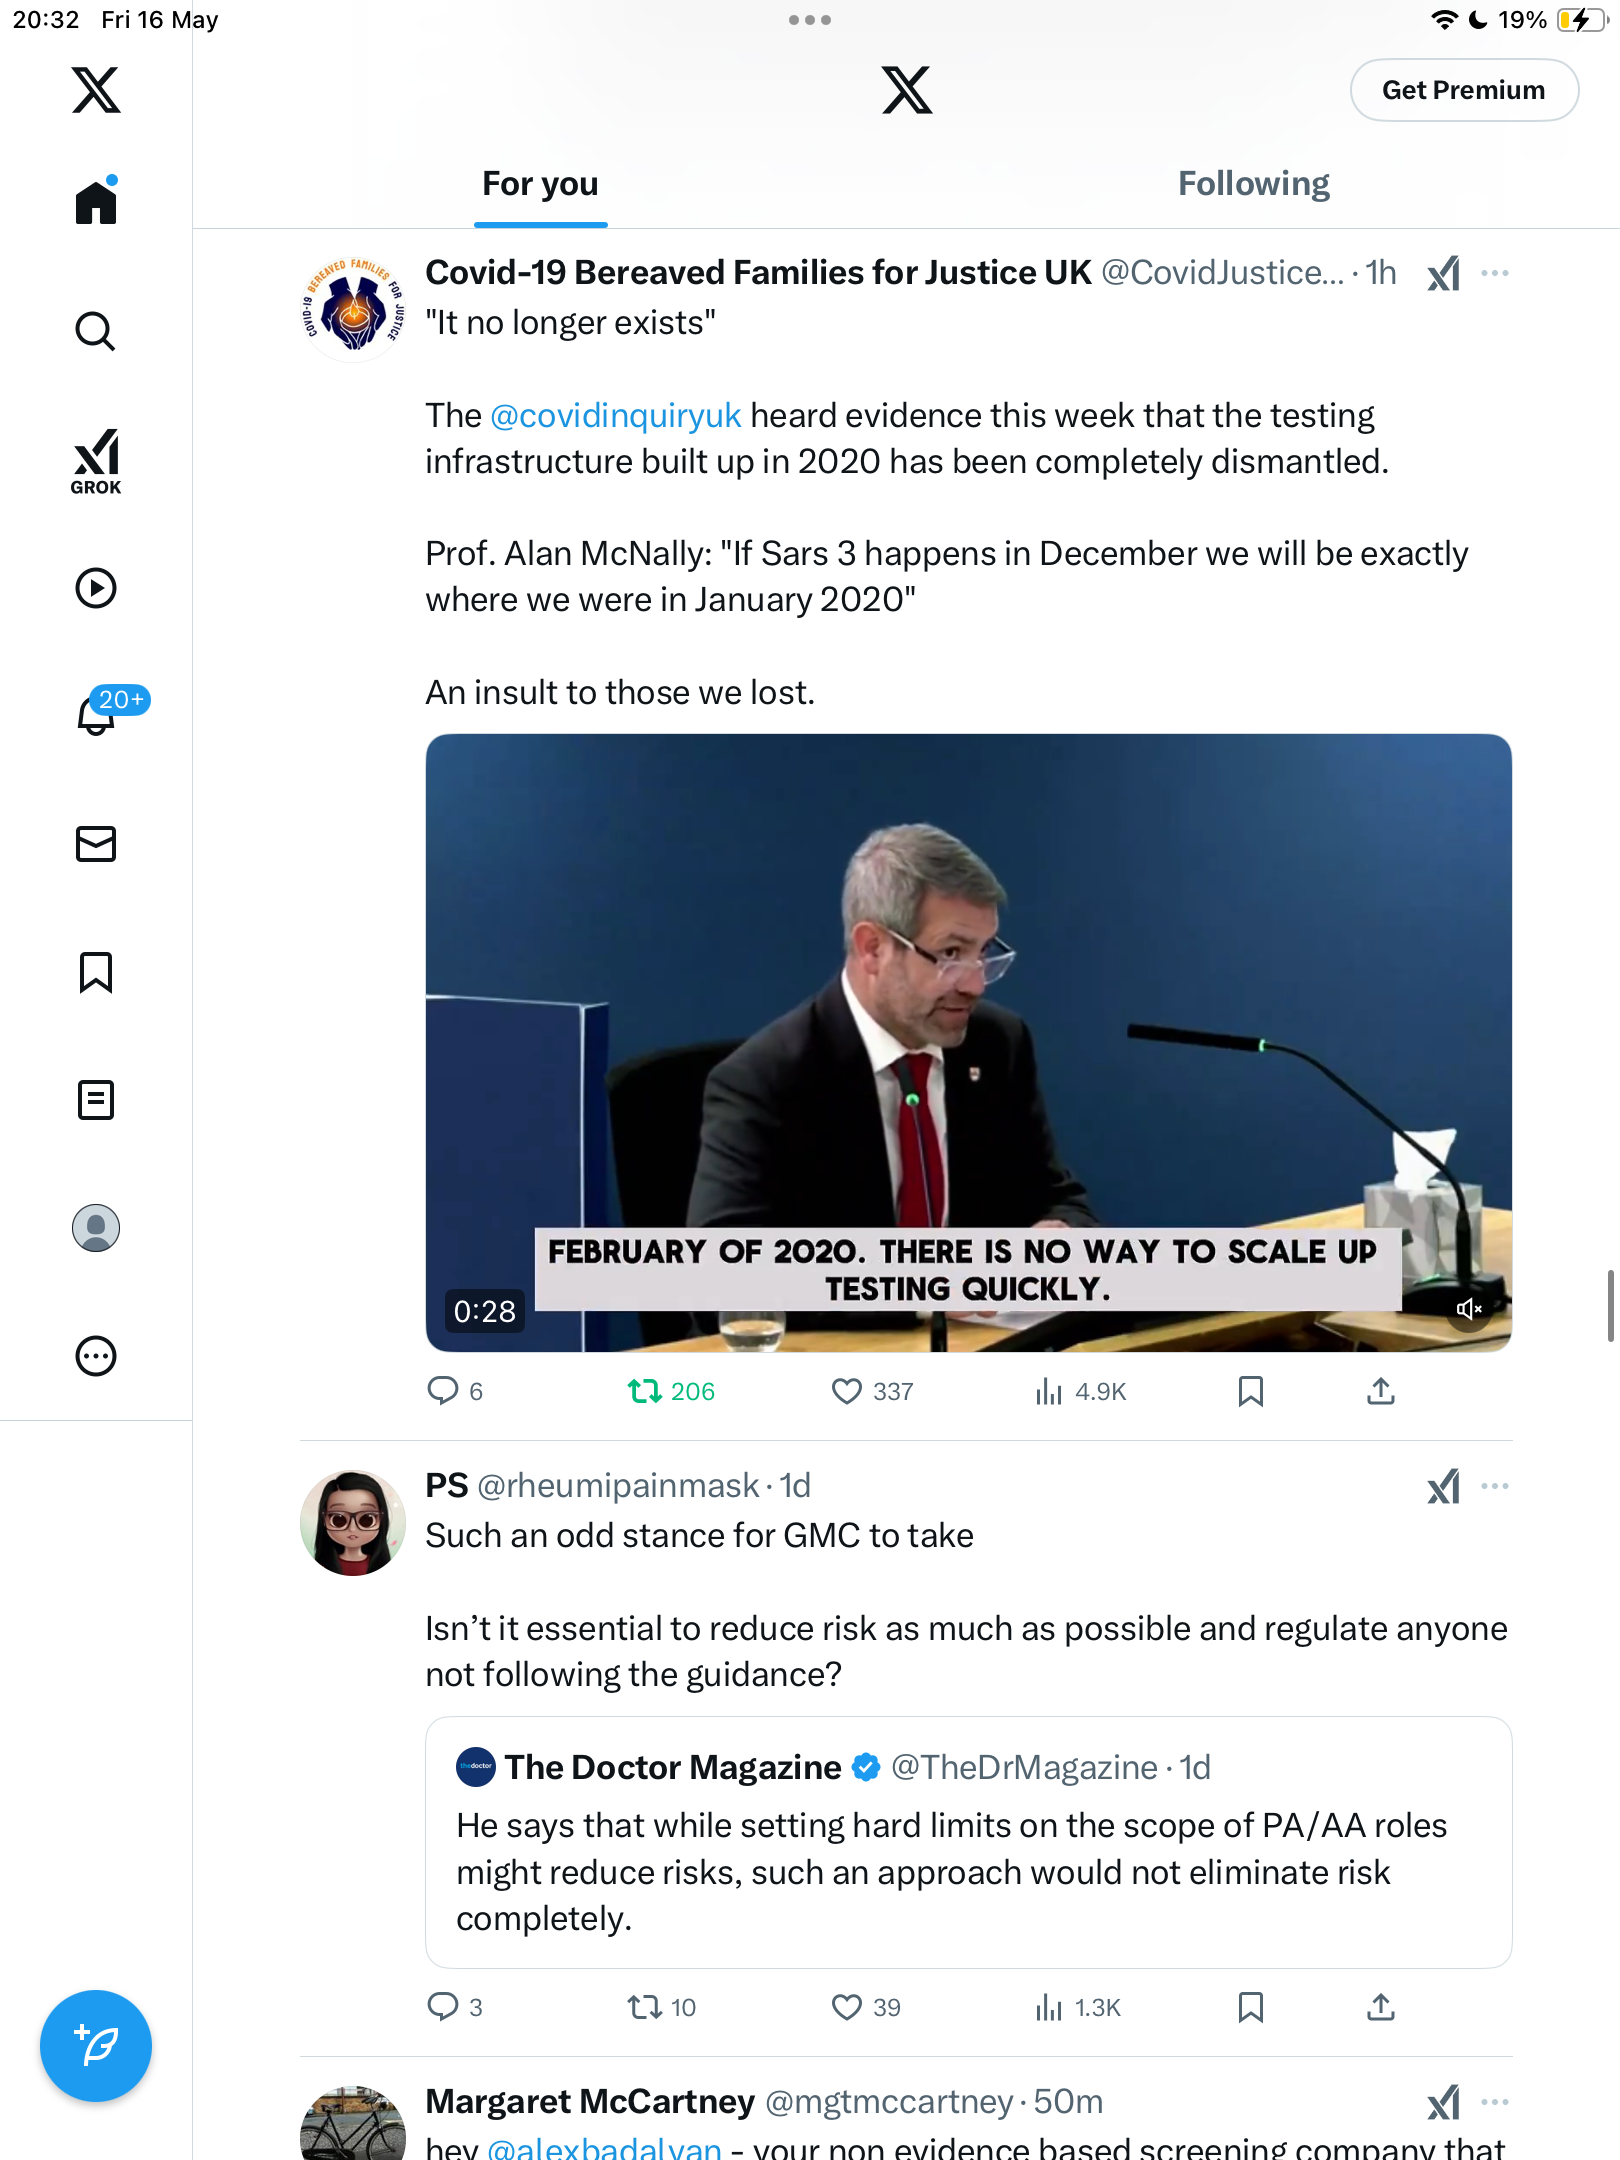Open more options for Covid-19 Bereaved Families post
The height and width of the screenshot is (2160, 1620).
tap(1495, 273)
